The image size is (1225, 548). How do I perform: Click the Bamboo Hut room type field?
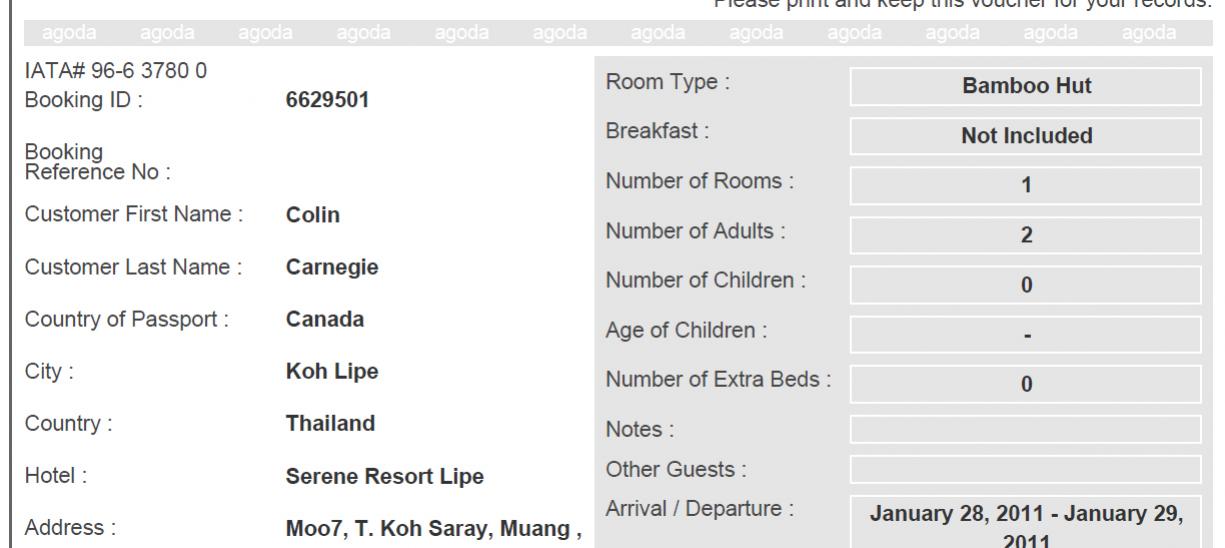coord(1025,86)
